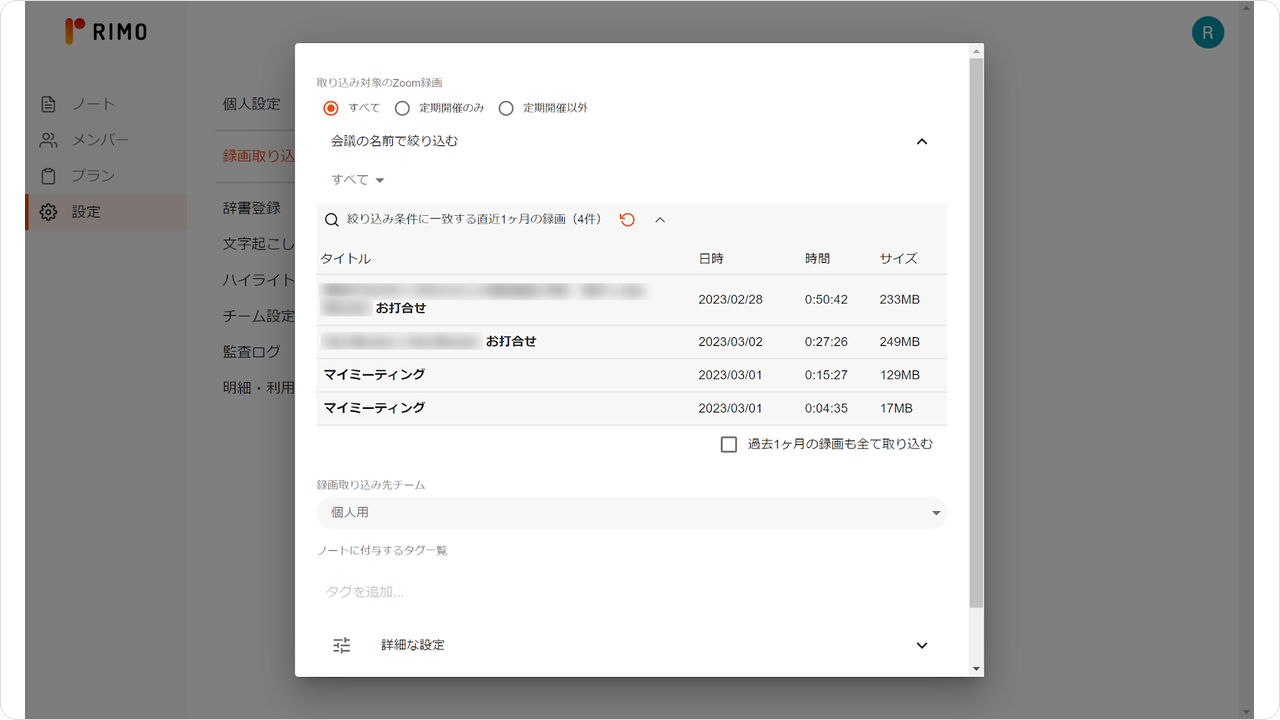The image size is (1280, 720).
Task: Open the 設定 sidebar menu item
Action: click(x=106, y=212)
